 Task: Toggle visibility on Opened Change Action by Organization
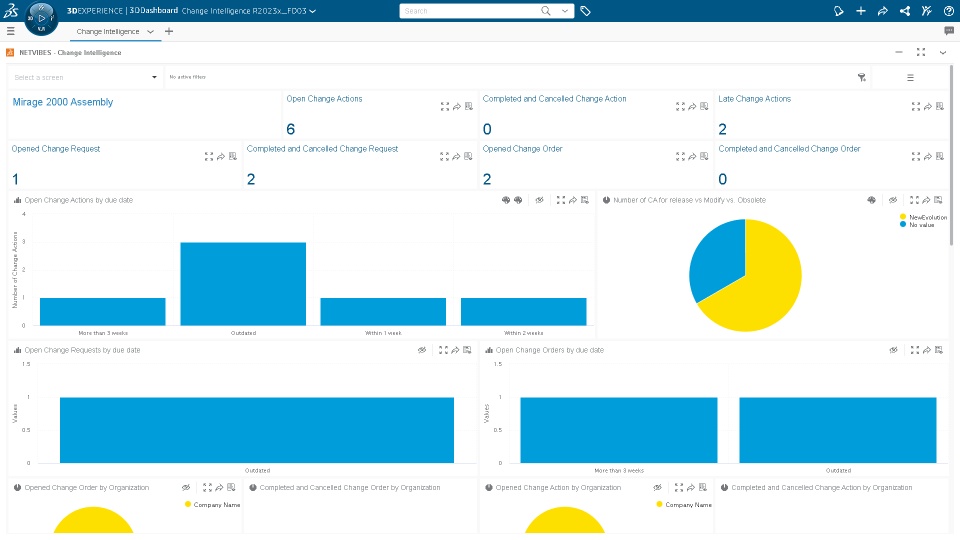pyautogui.click(x=658, y=487)
